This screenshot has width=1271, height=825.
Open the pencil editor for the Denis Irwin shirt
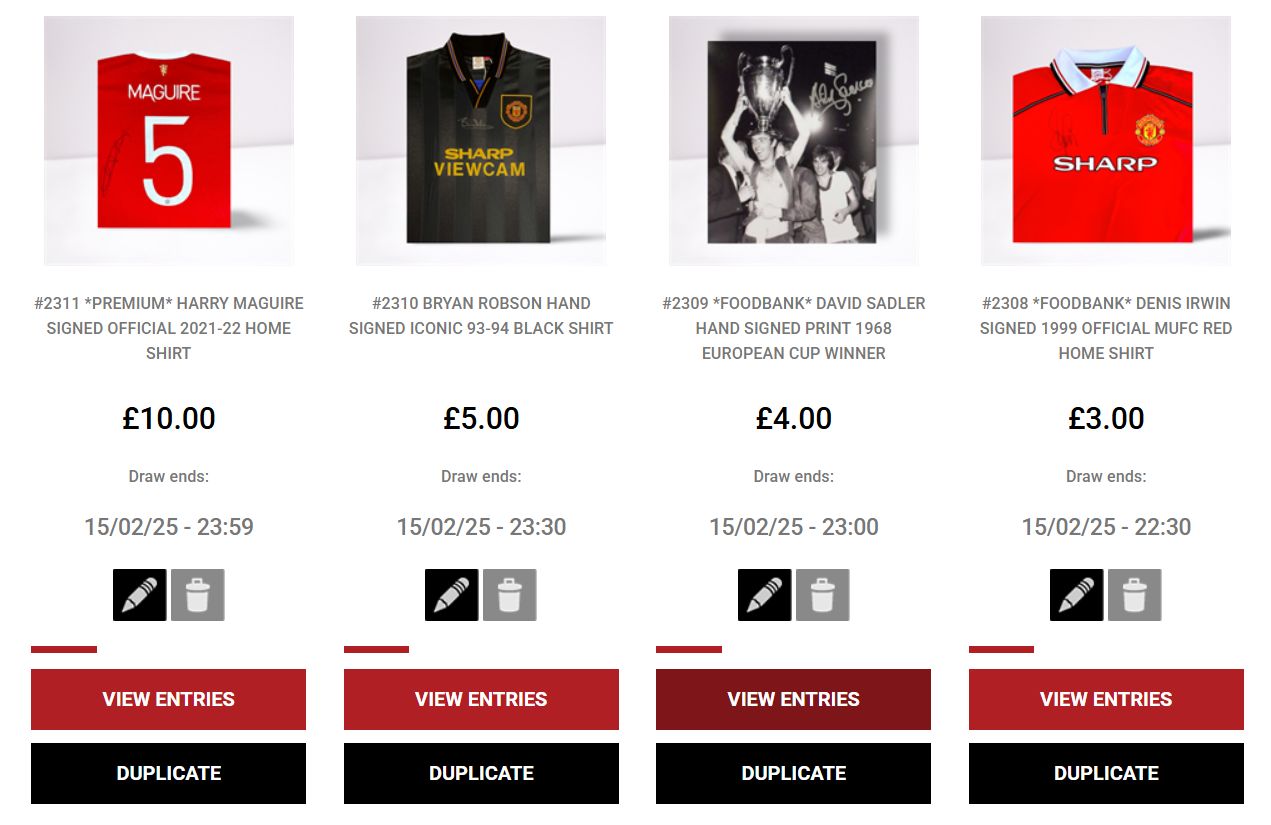[1076, 595]
